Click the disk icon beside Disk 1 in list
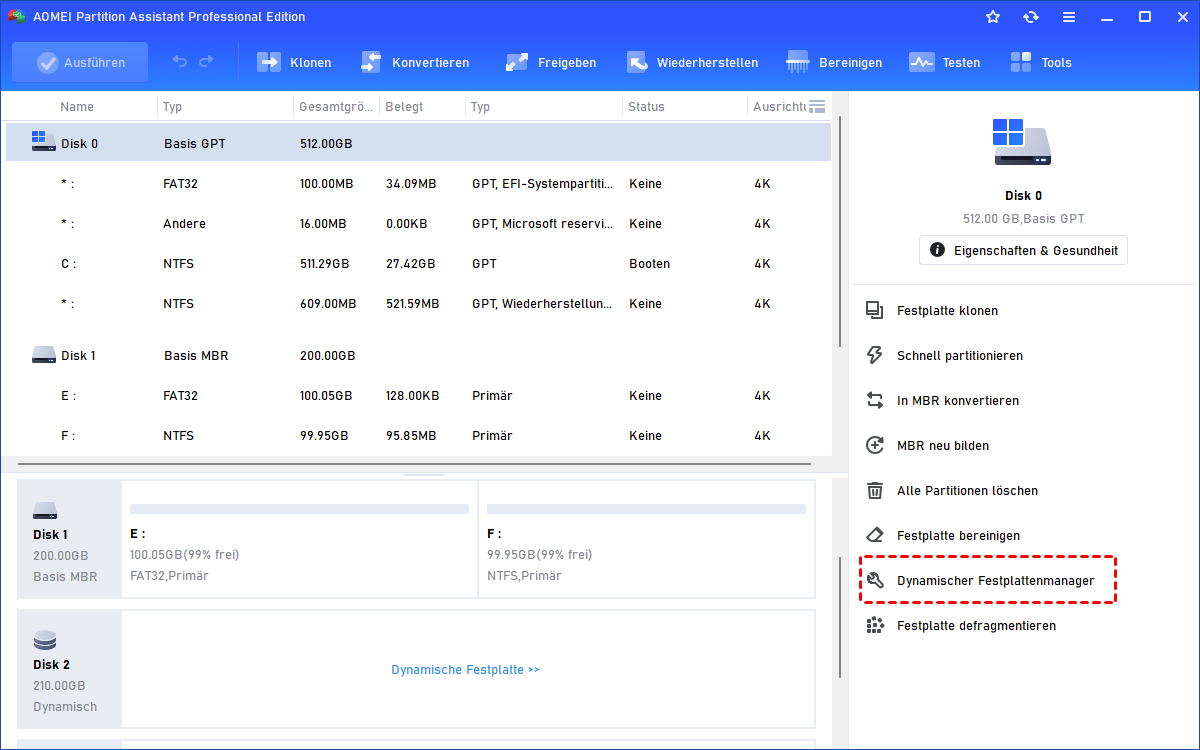The height and width of the screenshot is (750, 1200). (43, 355)
